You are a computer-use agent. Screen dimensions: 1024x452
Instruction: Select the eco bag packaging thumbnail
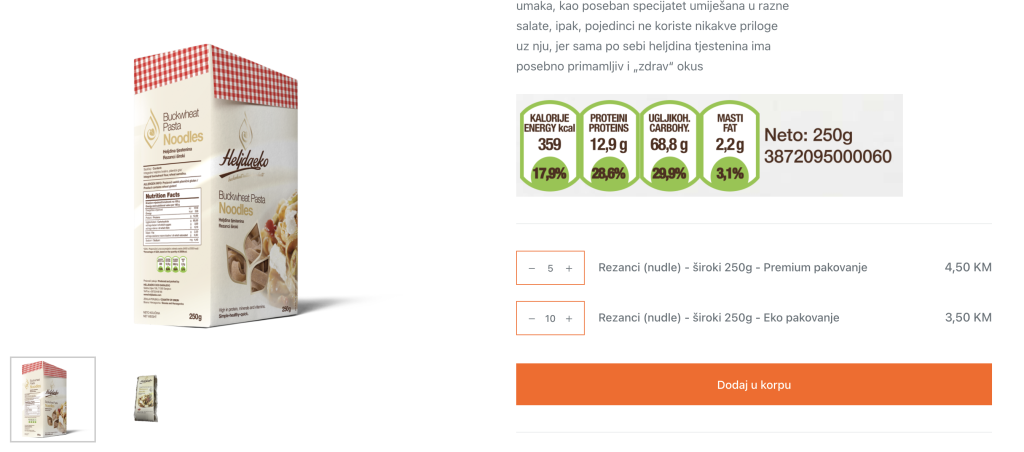tap(146, 399)
